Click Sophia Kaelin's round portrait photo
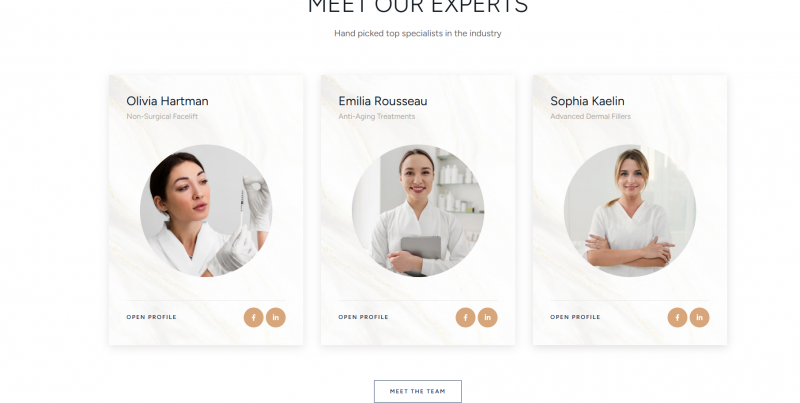Image resolution: width=800 pixels, height=403 pixels. coord(630,211)
